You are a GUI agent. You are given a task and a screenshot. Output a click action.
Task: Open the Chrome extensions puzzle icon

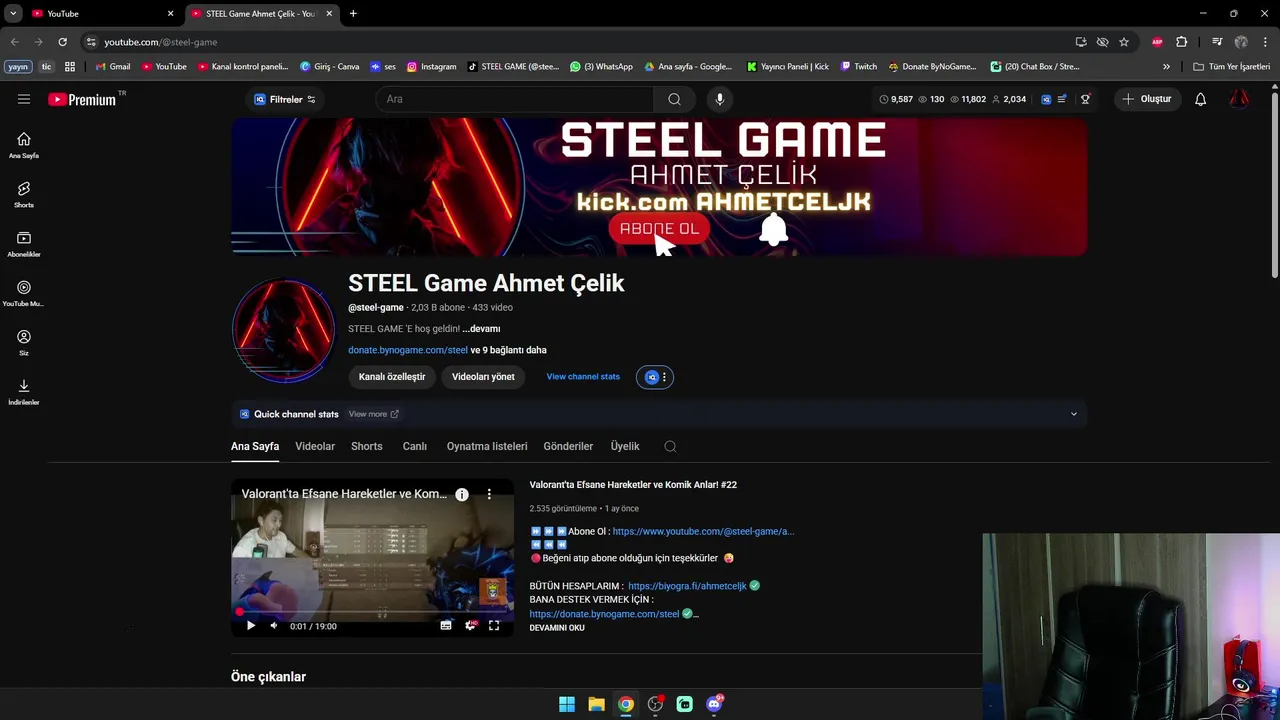[1181, 42]
